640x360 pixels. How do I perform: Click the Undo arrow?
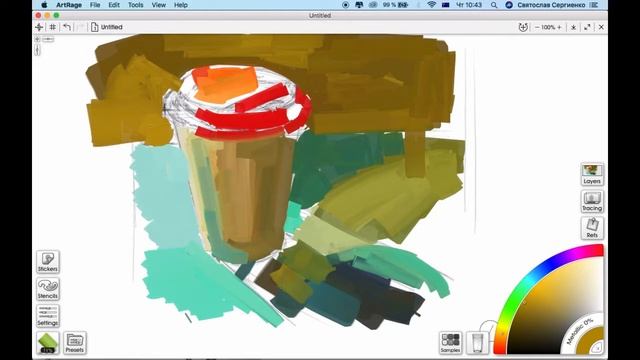(x=67, y=27)
